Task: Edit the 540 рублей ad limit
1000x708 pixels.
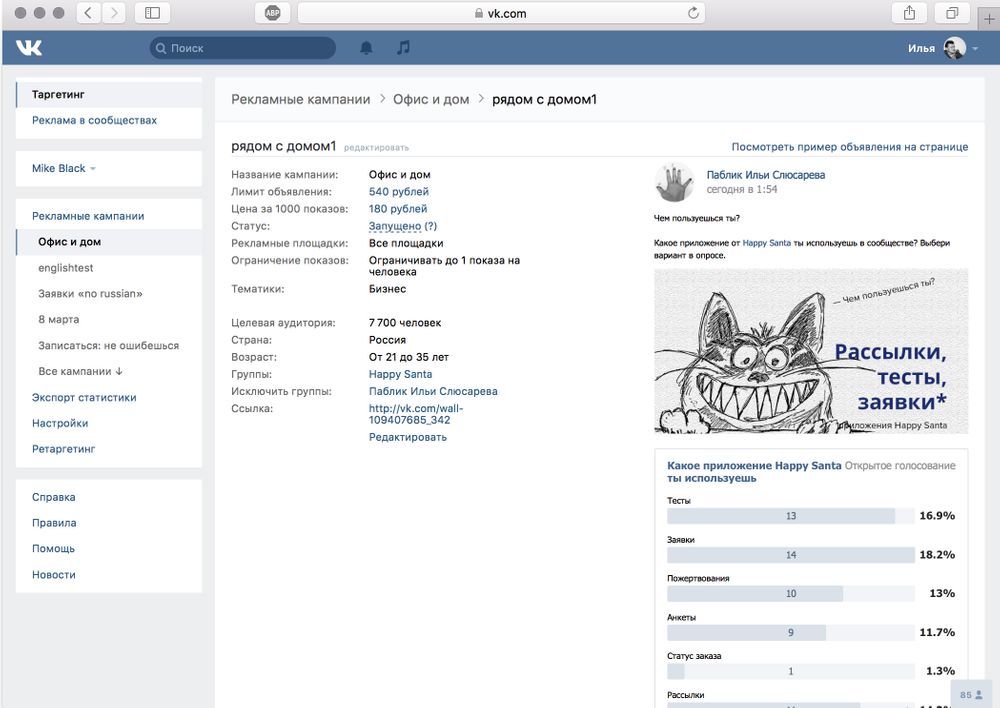Action: coord(399,191)
